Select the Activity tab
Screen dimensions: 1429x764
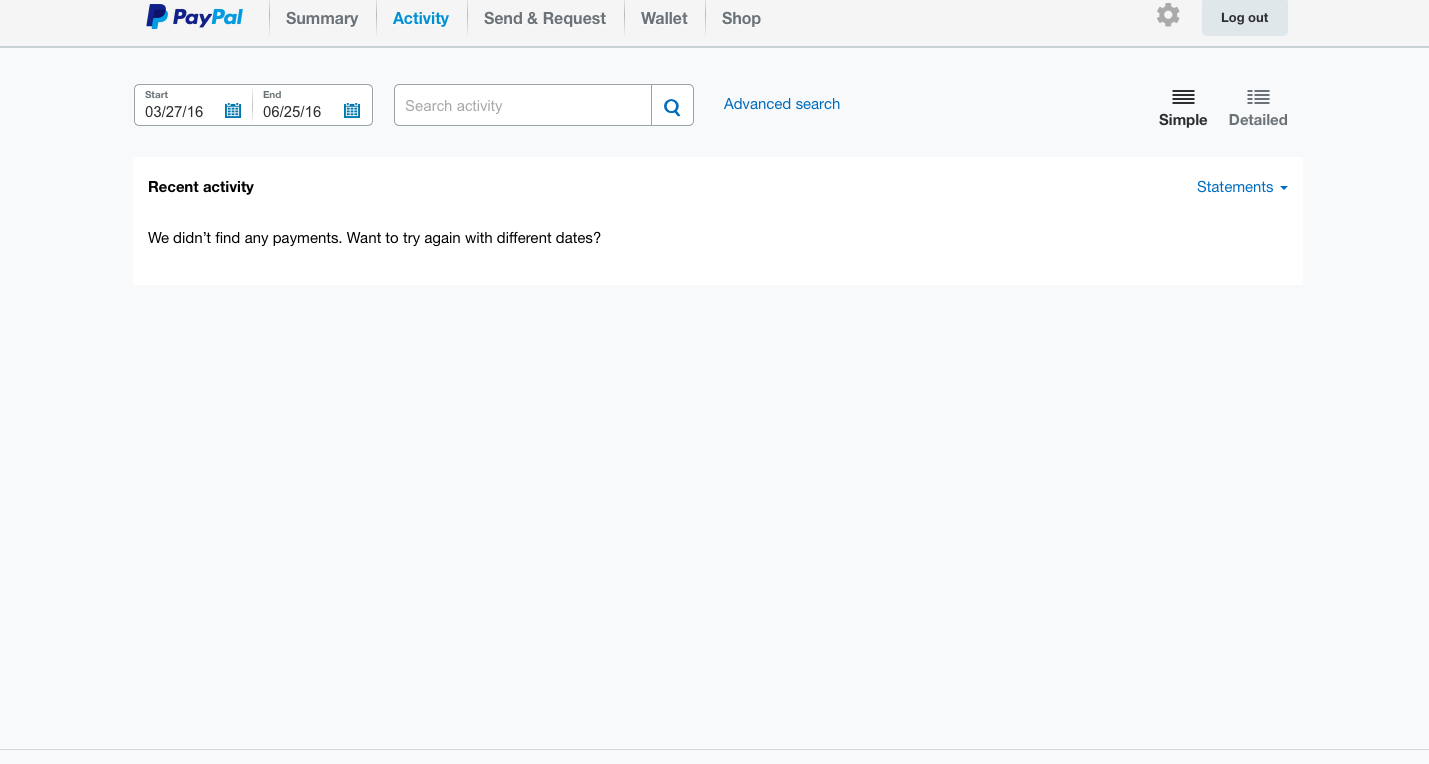coord(421,18)
